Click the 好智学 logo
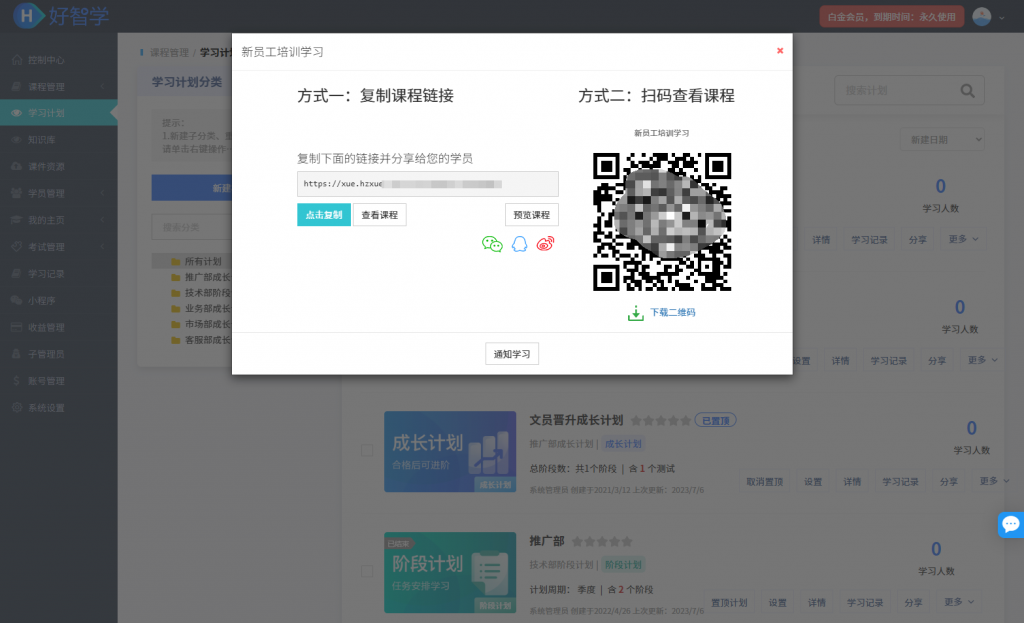The image size is (1024, 623). click(x=62, y=16)
